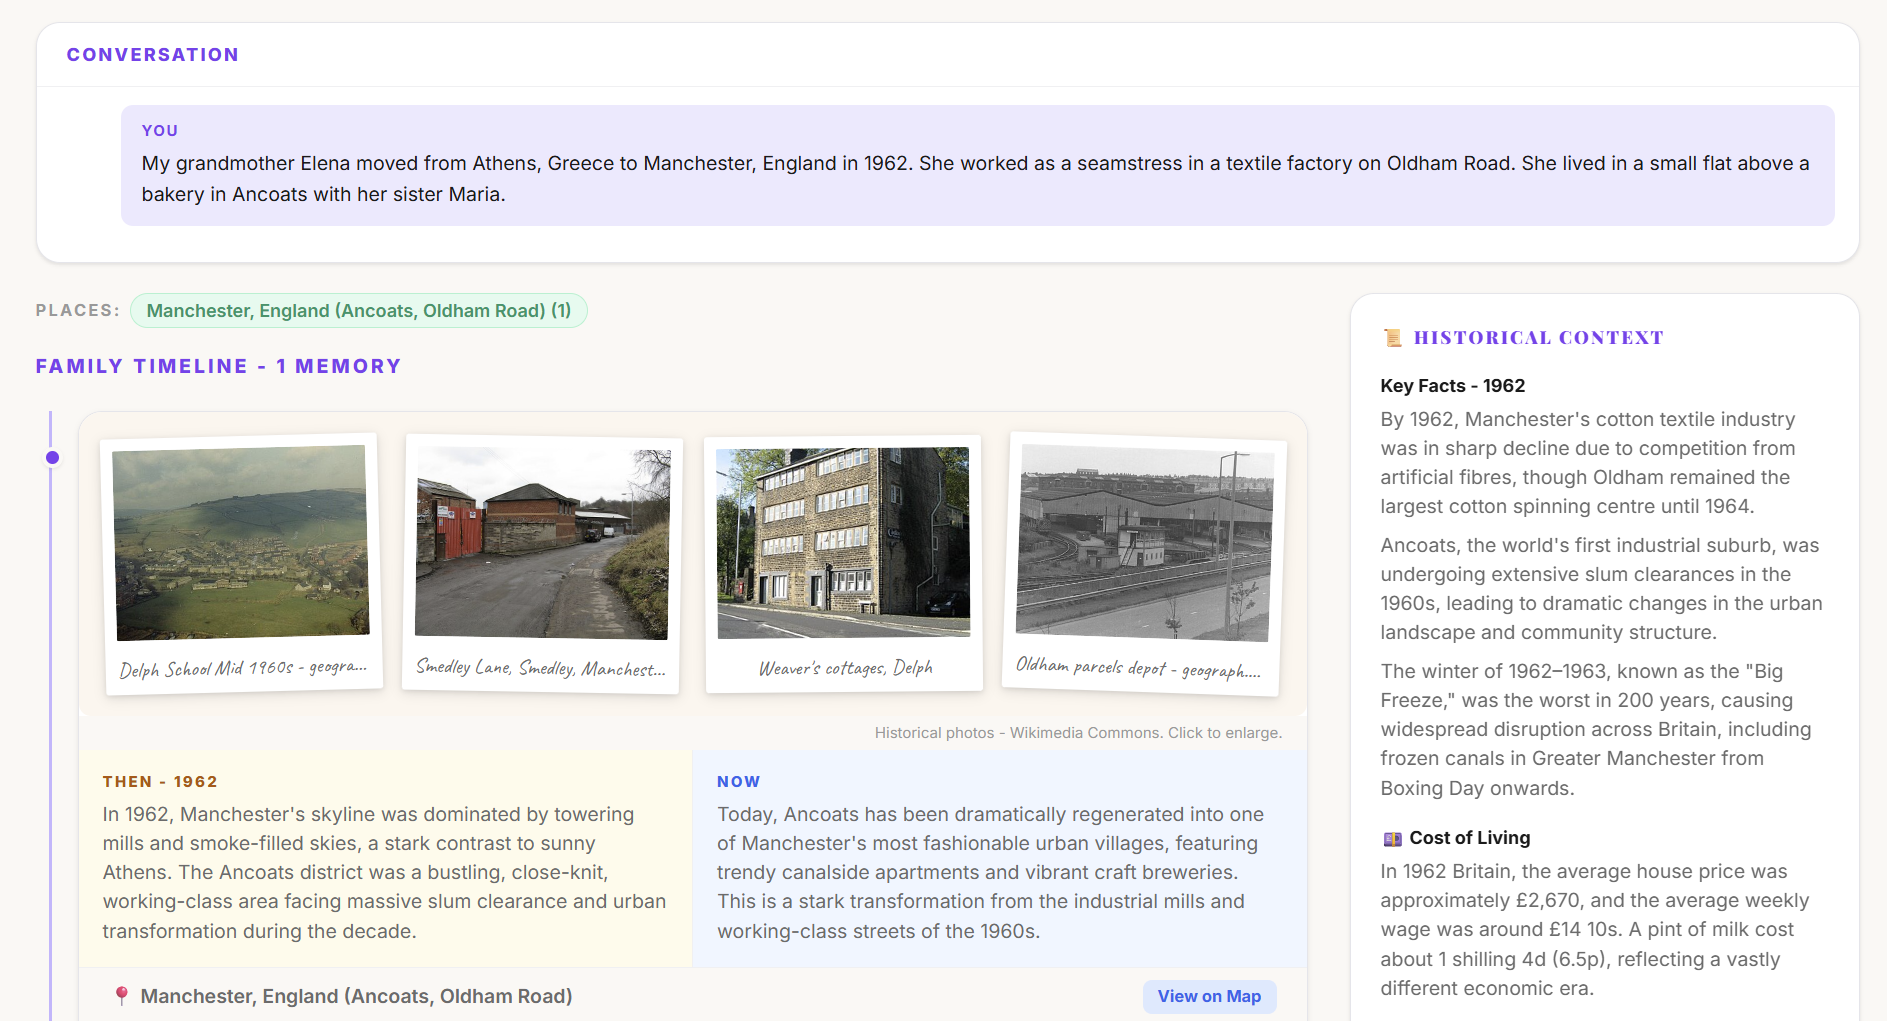Enlarge the Delph School Mid 1960s photo
The height and width of the screenshot is (1021, 1887).
241,543
